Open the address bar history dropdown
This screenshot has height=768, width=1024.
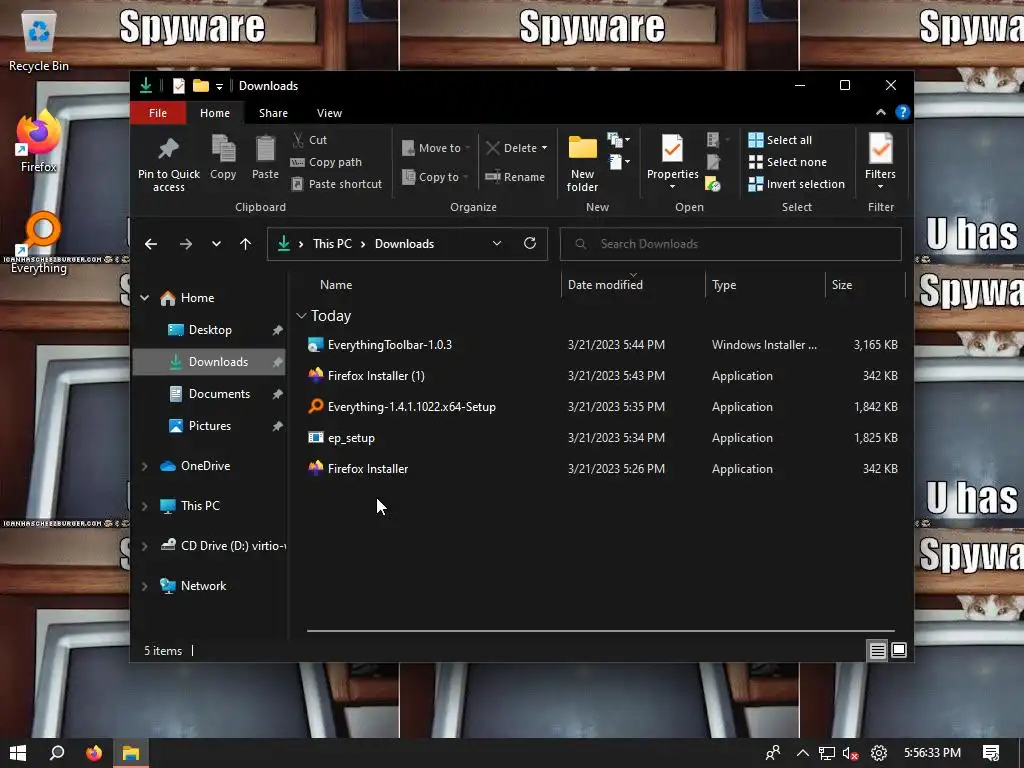tap(497, 244)
